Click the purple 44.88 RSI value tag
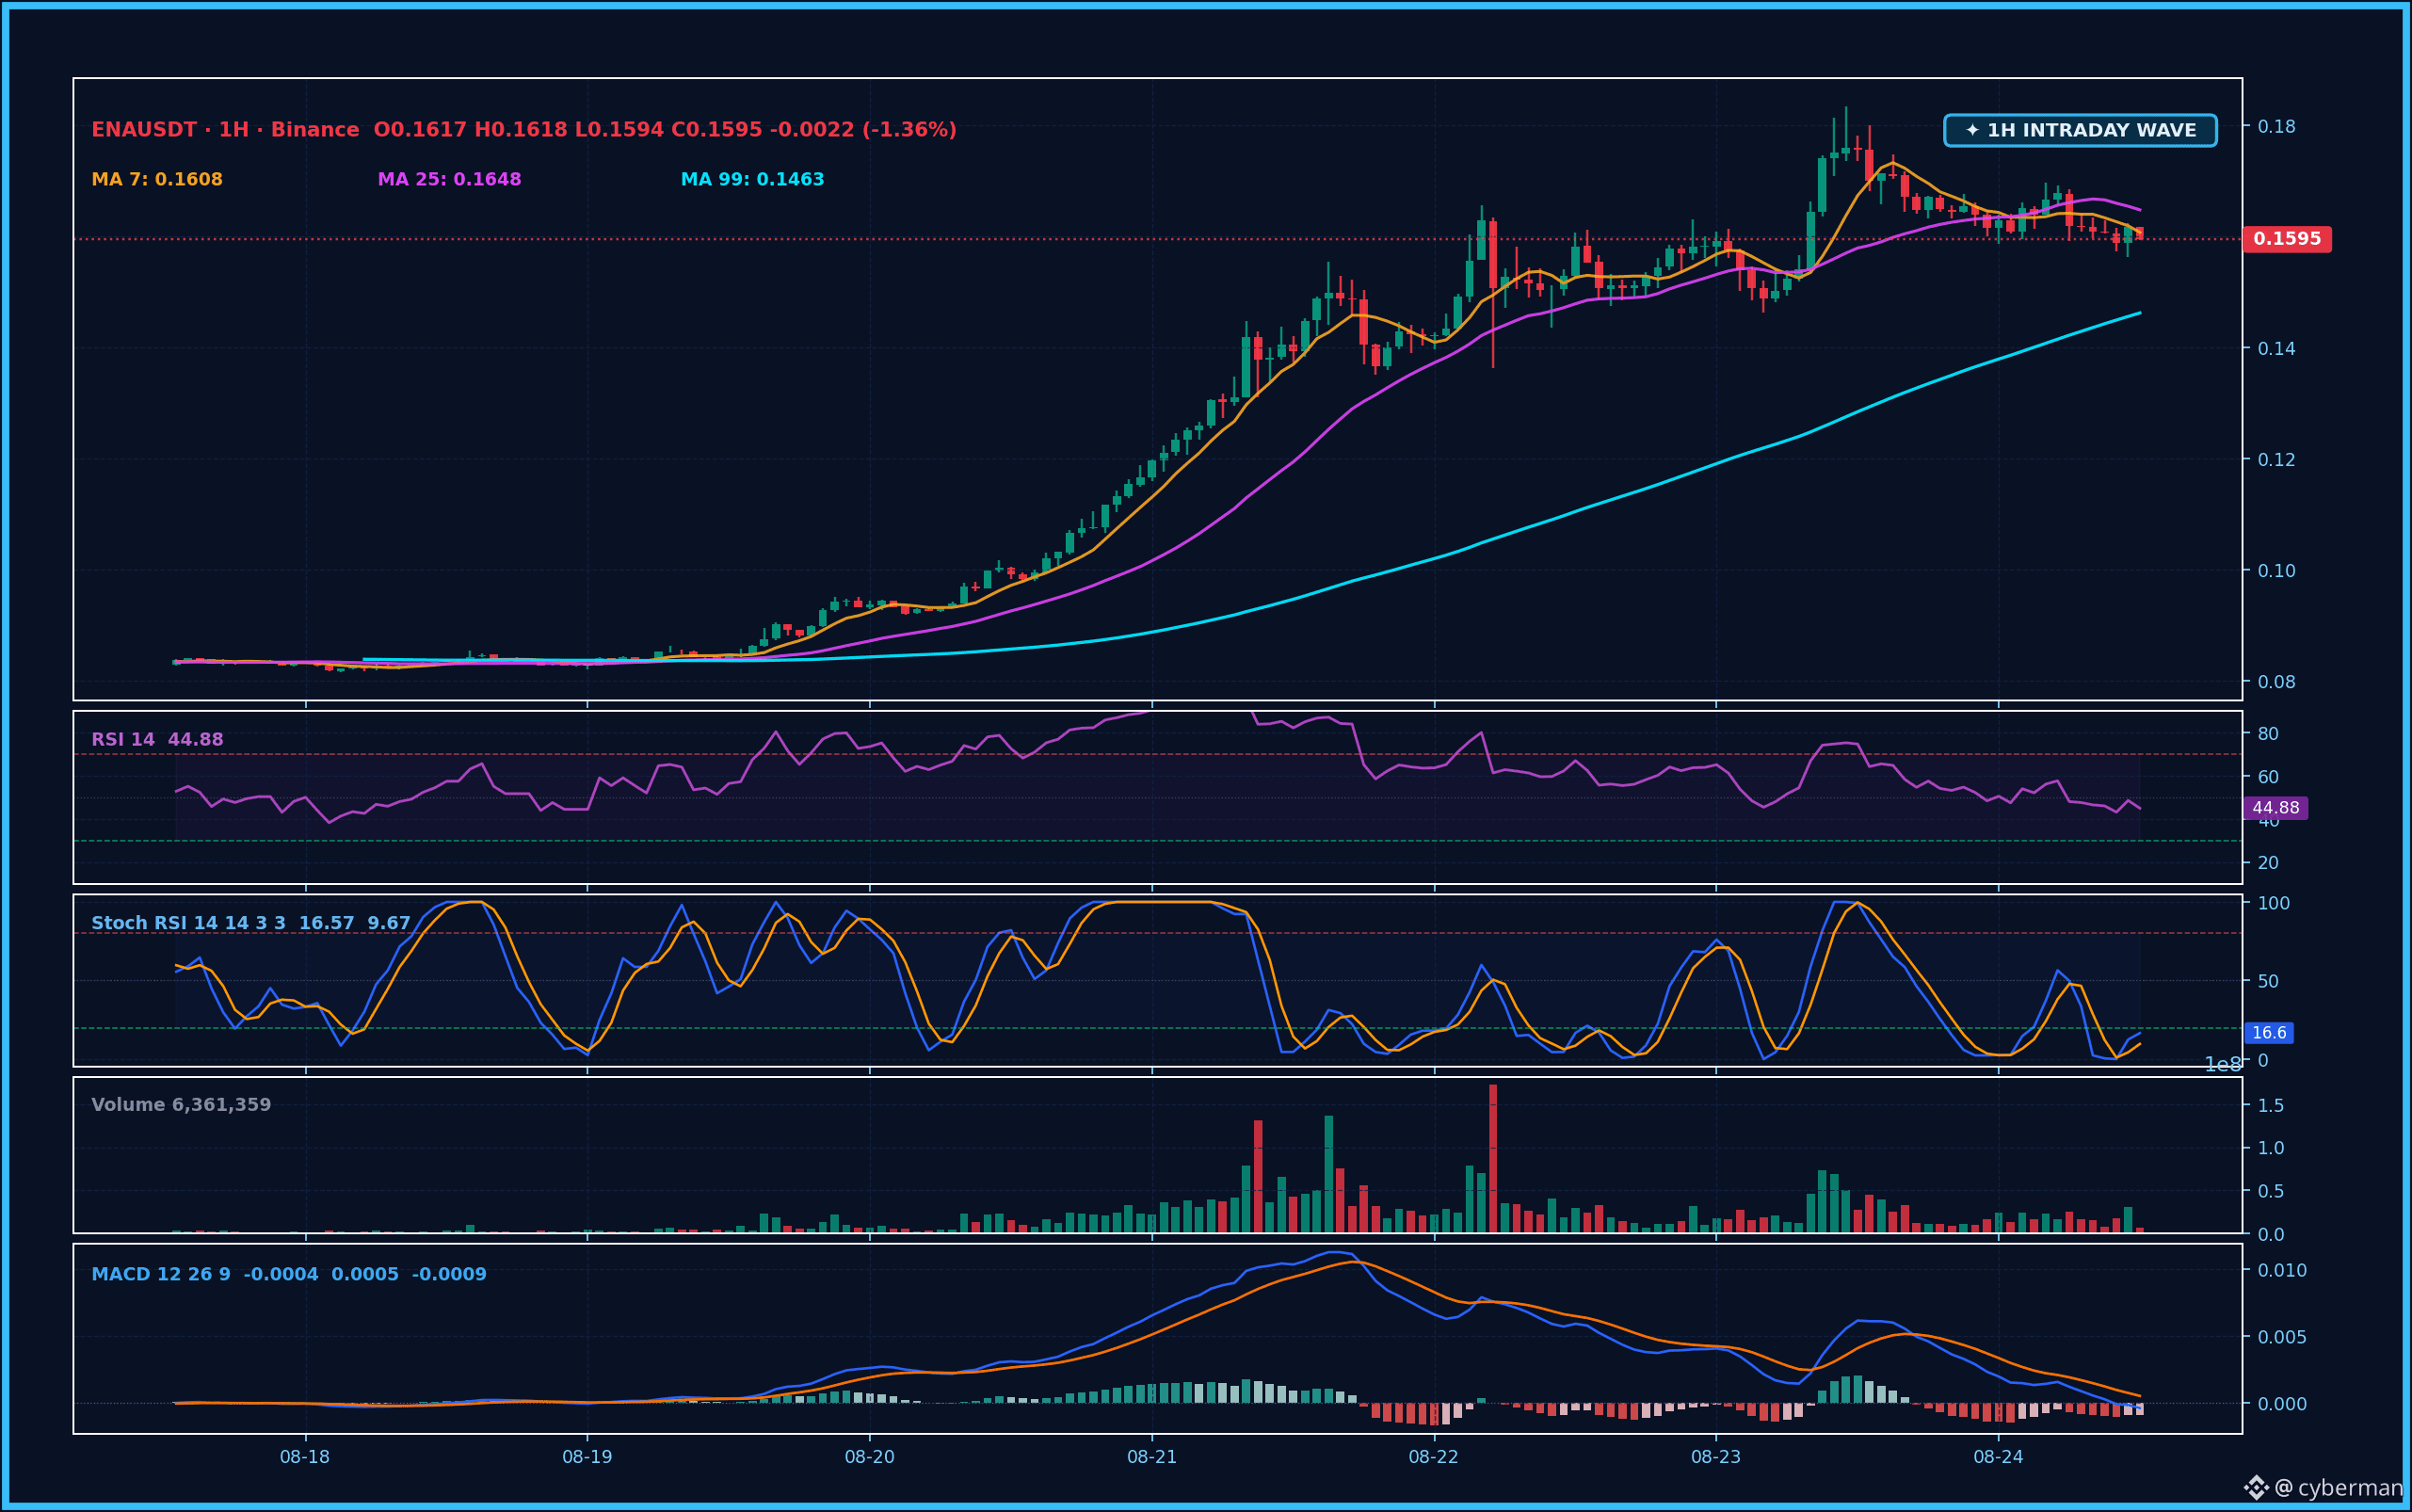 pos(2275,808)
